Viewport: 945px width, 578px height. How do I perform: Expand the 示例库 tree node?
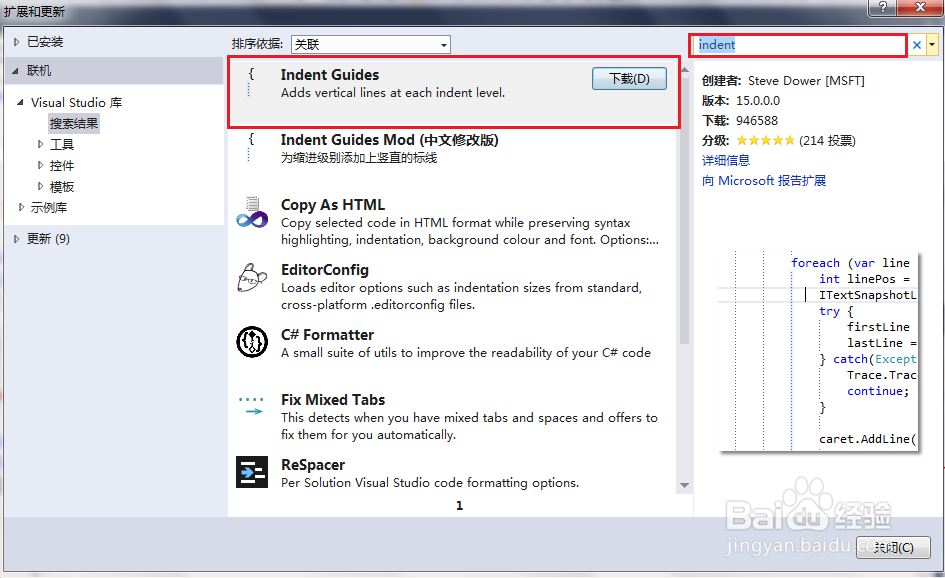[x=21, y=207]
